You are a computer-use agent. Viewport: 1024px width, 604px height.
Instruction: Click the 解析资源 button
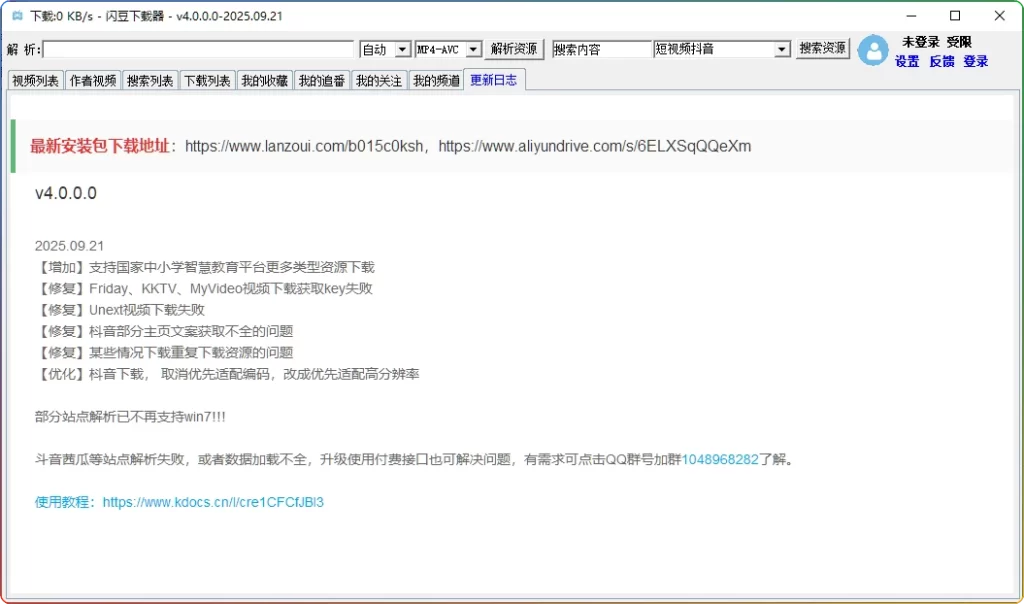click(x=515, y=49)
